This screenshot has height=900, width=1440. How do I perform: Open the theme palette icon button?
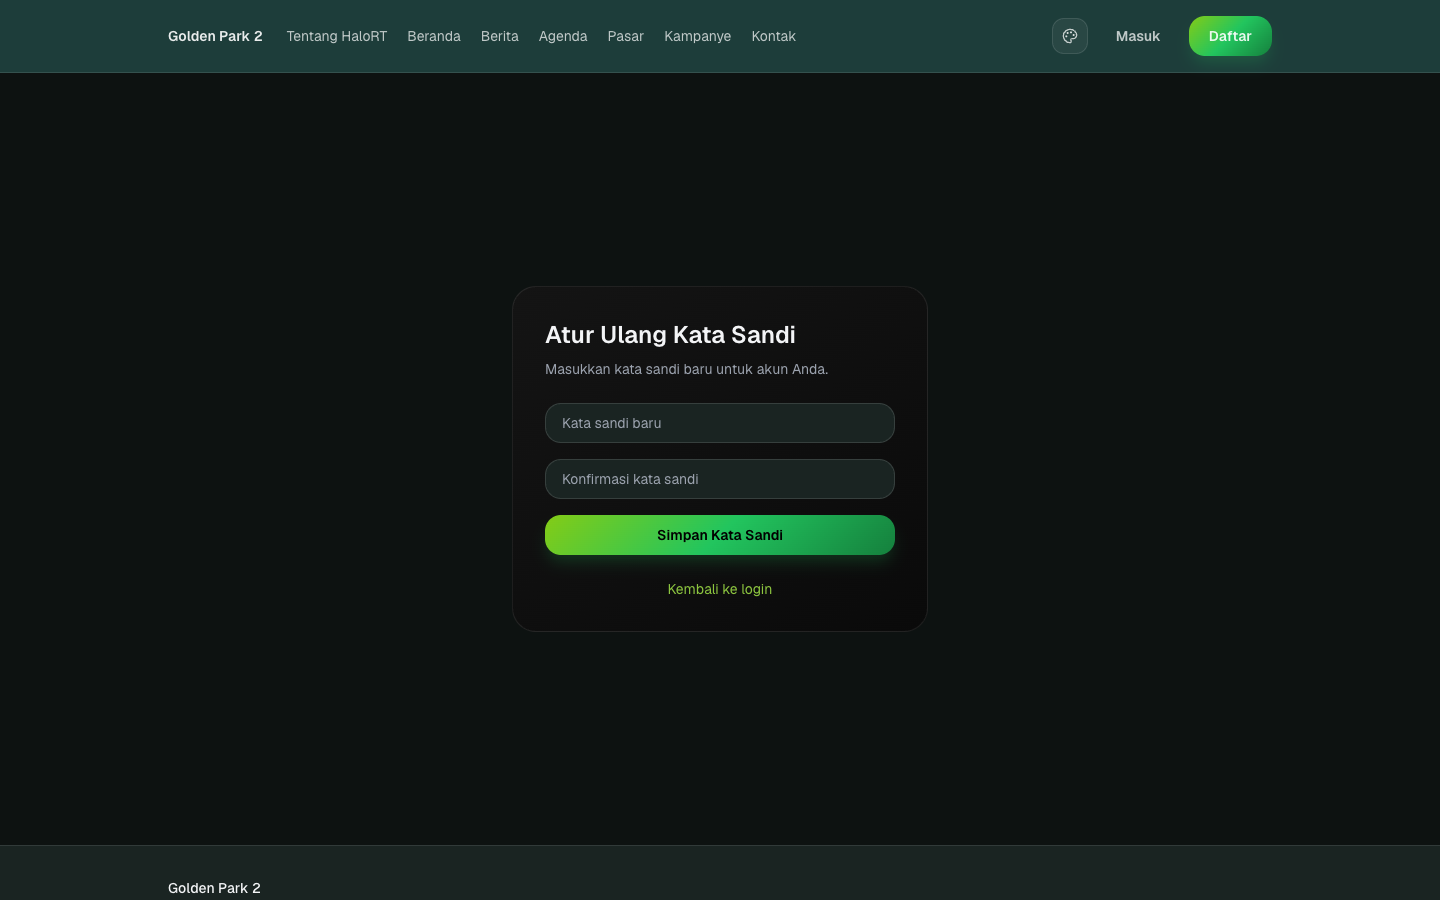[1070, 36]
